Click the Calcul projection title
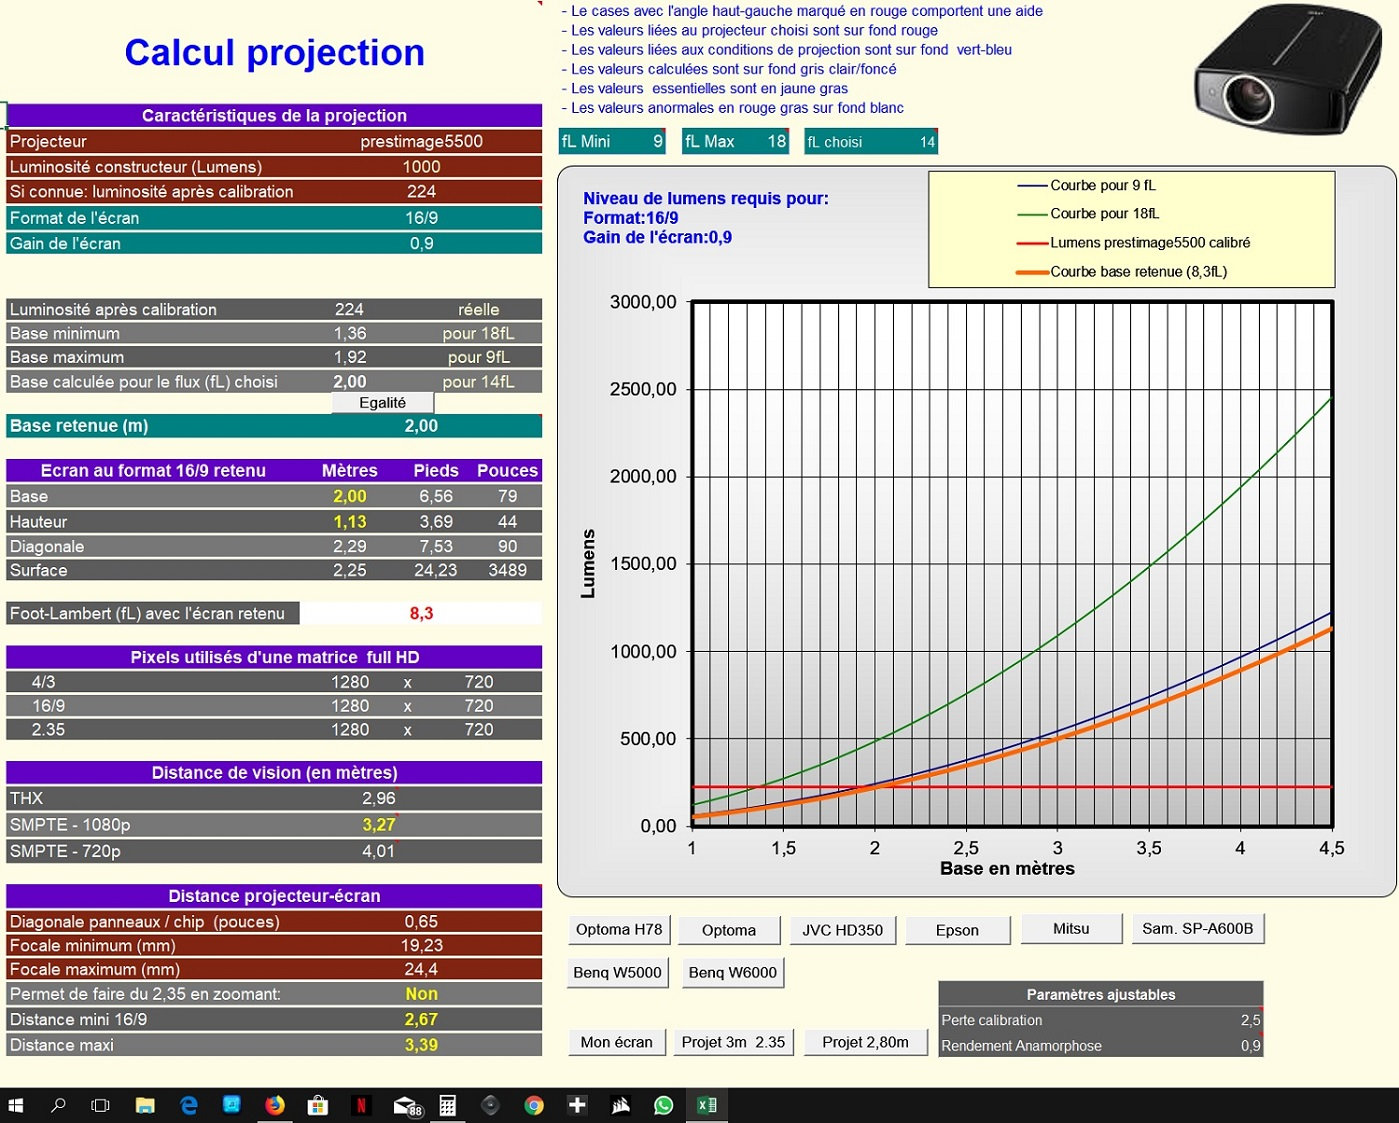Image resolution: width=1399 pixels, height=1123 pixels. pyautogui.click(x=275, y=53)
